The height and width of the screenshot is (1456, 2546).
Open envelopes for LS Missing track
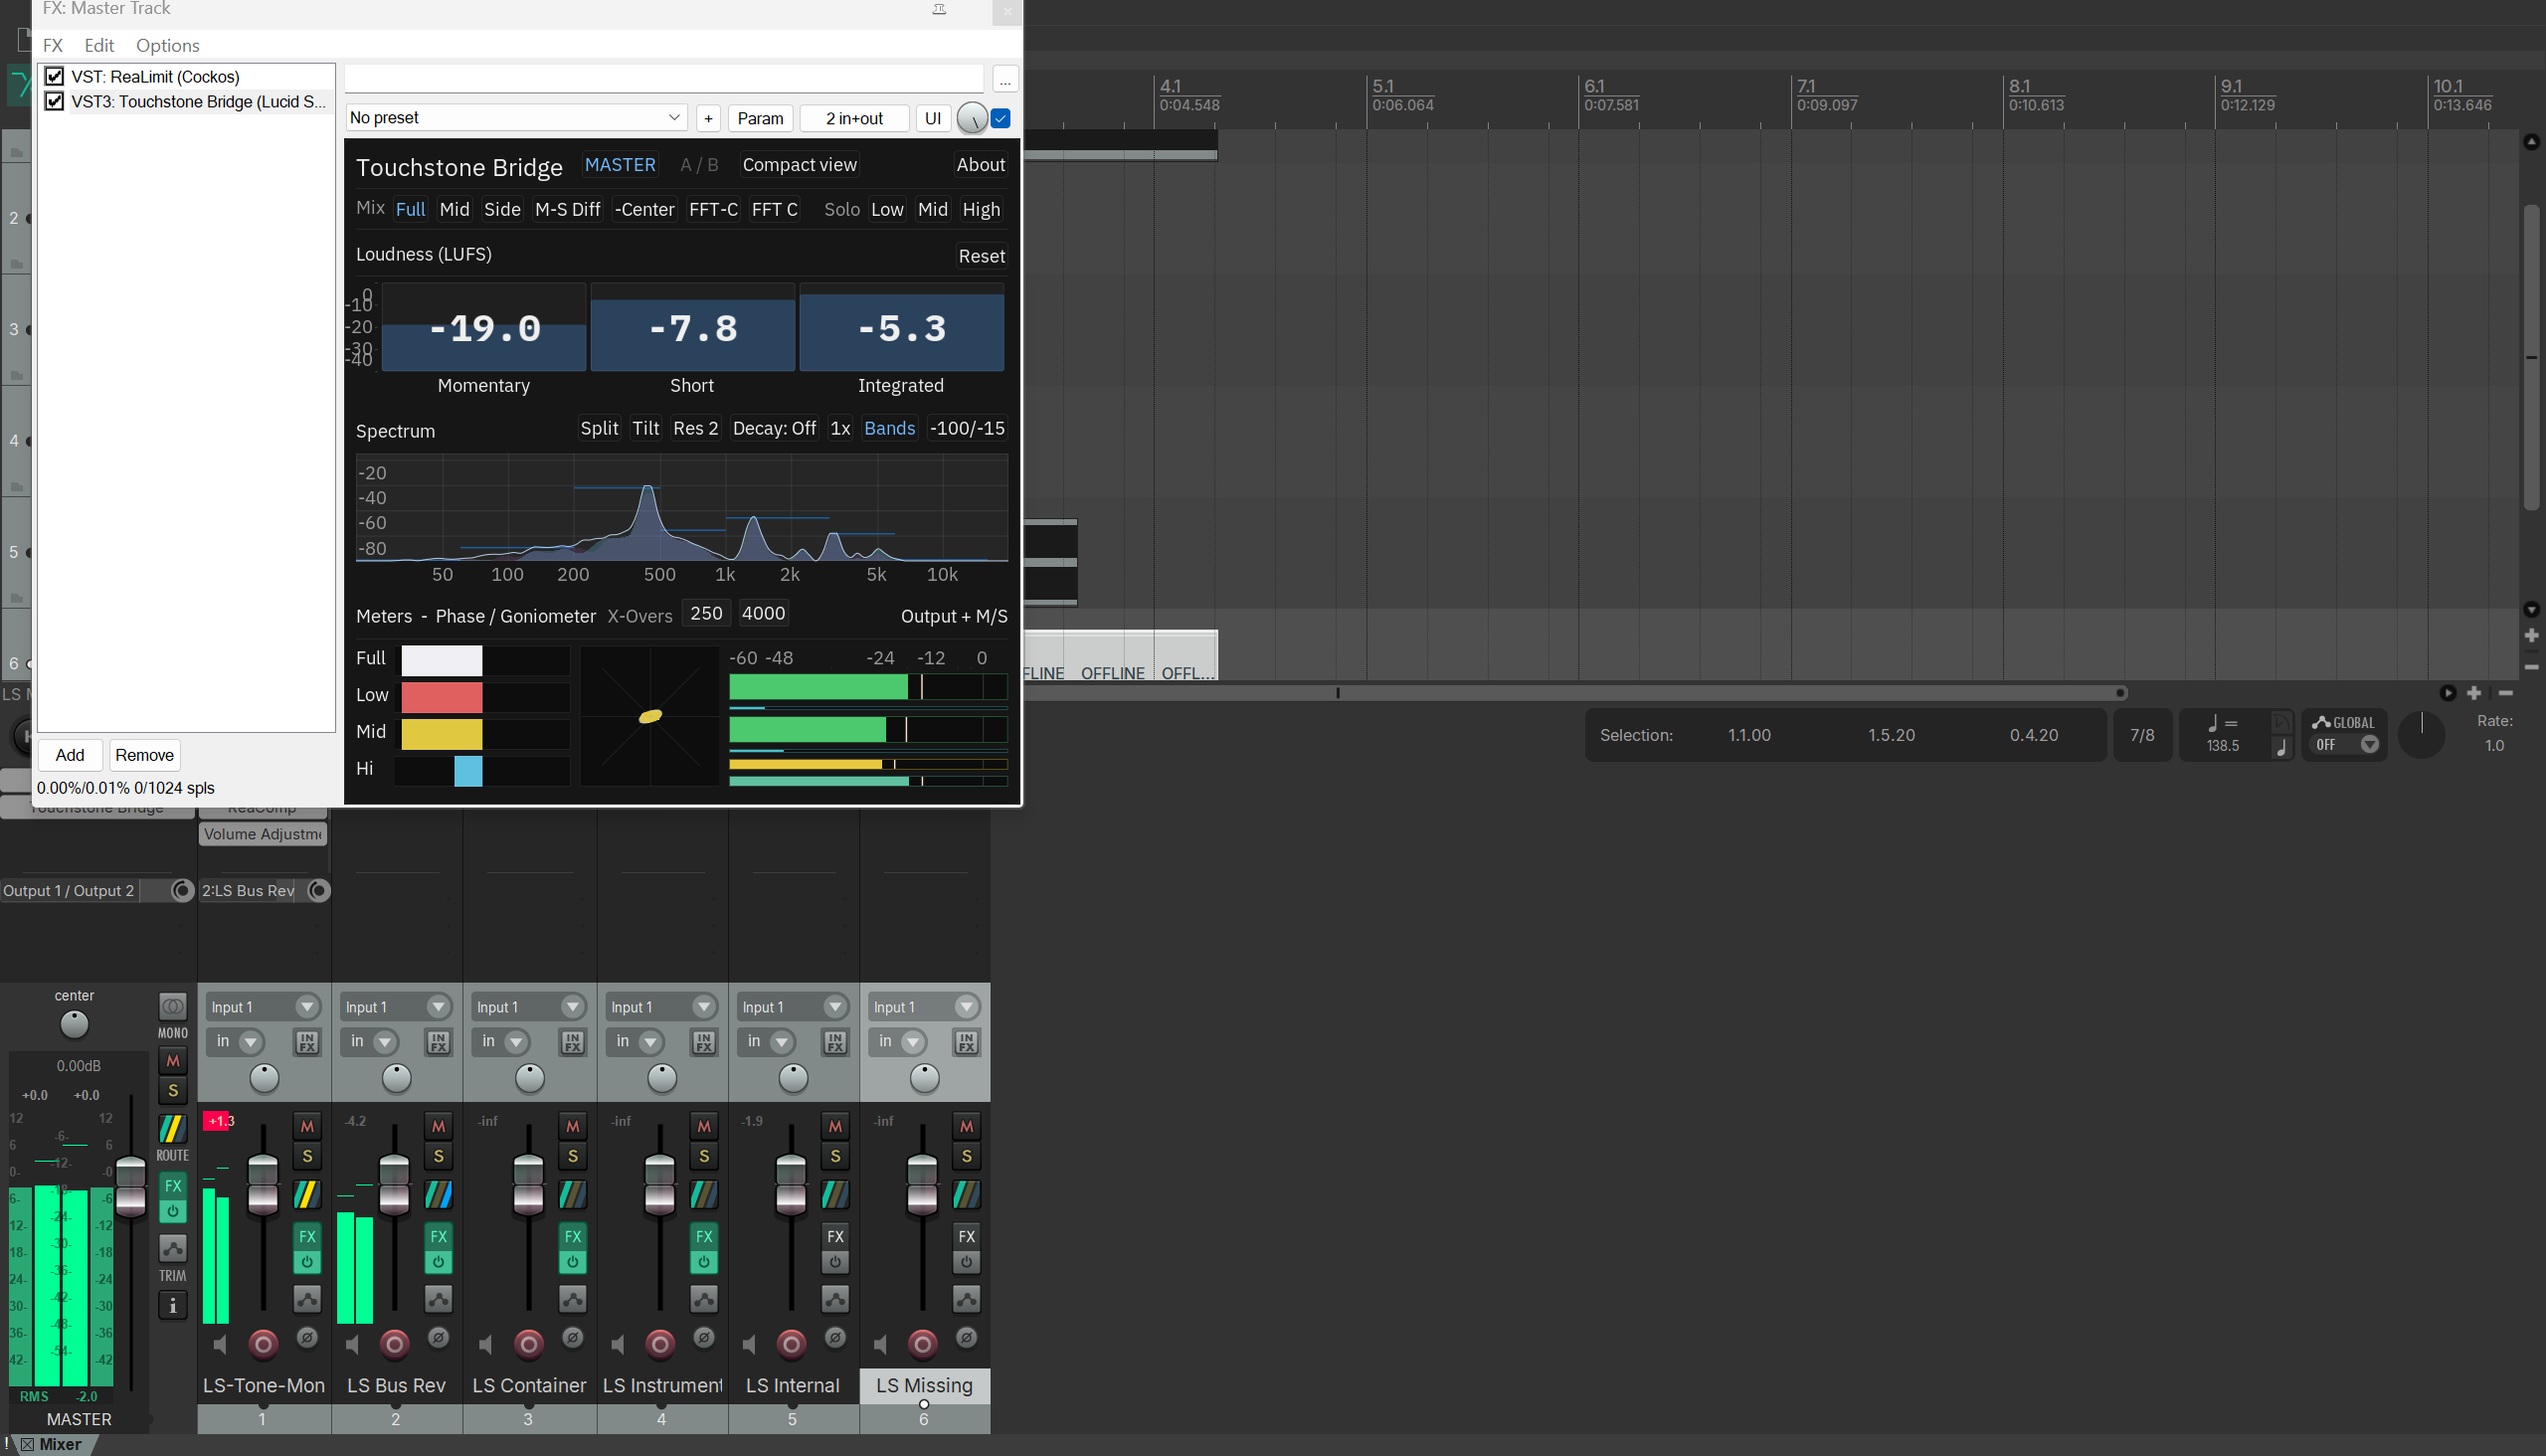click(x=966, y=1300)
